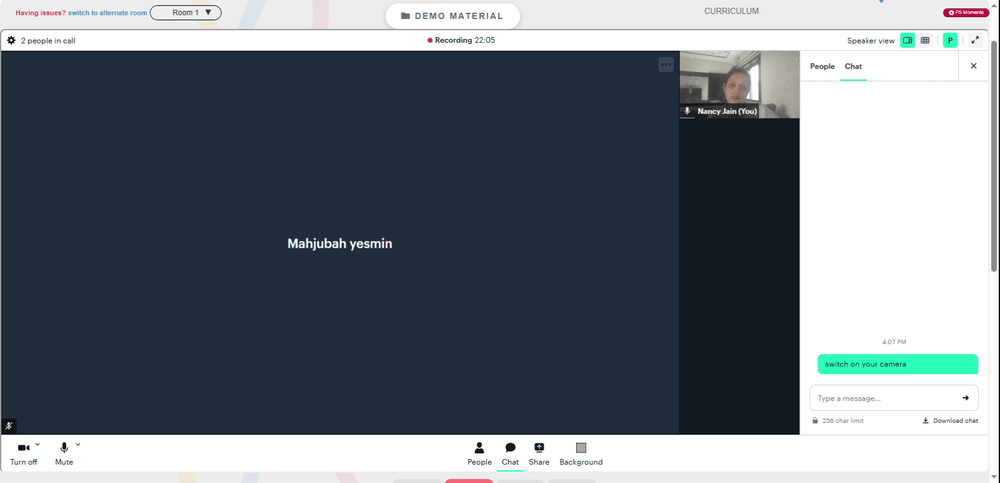
Task: Start screen Share
Action: pyautogui.click(x=539, y=454)
